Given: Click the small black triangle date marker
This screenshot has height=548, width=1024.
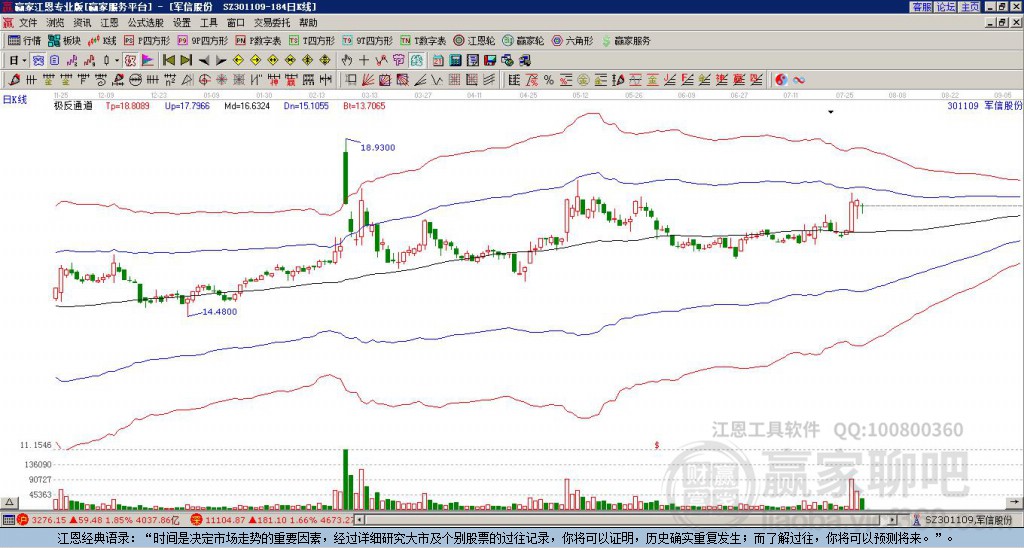Looking at the screenshot, I should point(831,112).
